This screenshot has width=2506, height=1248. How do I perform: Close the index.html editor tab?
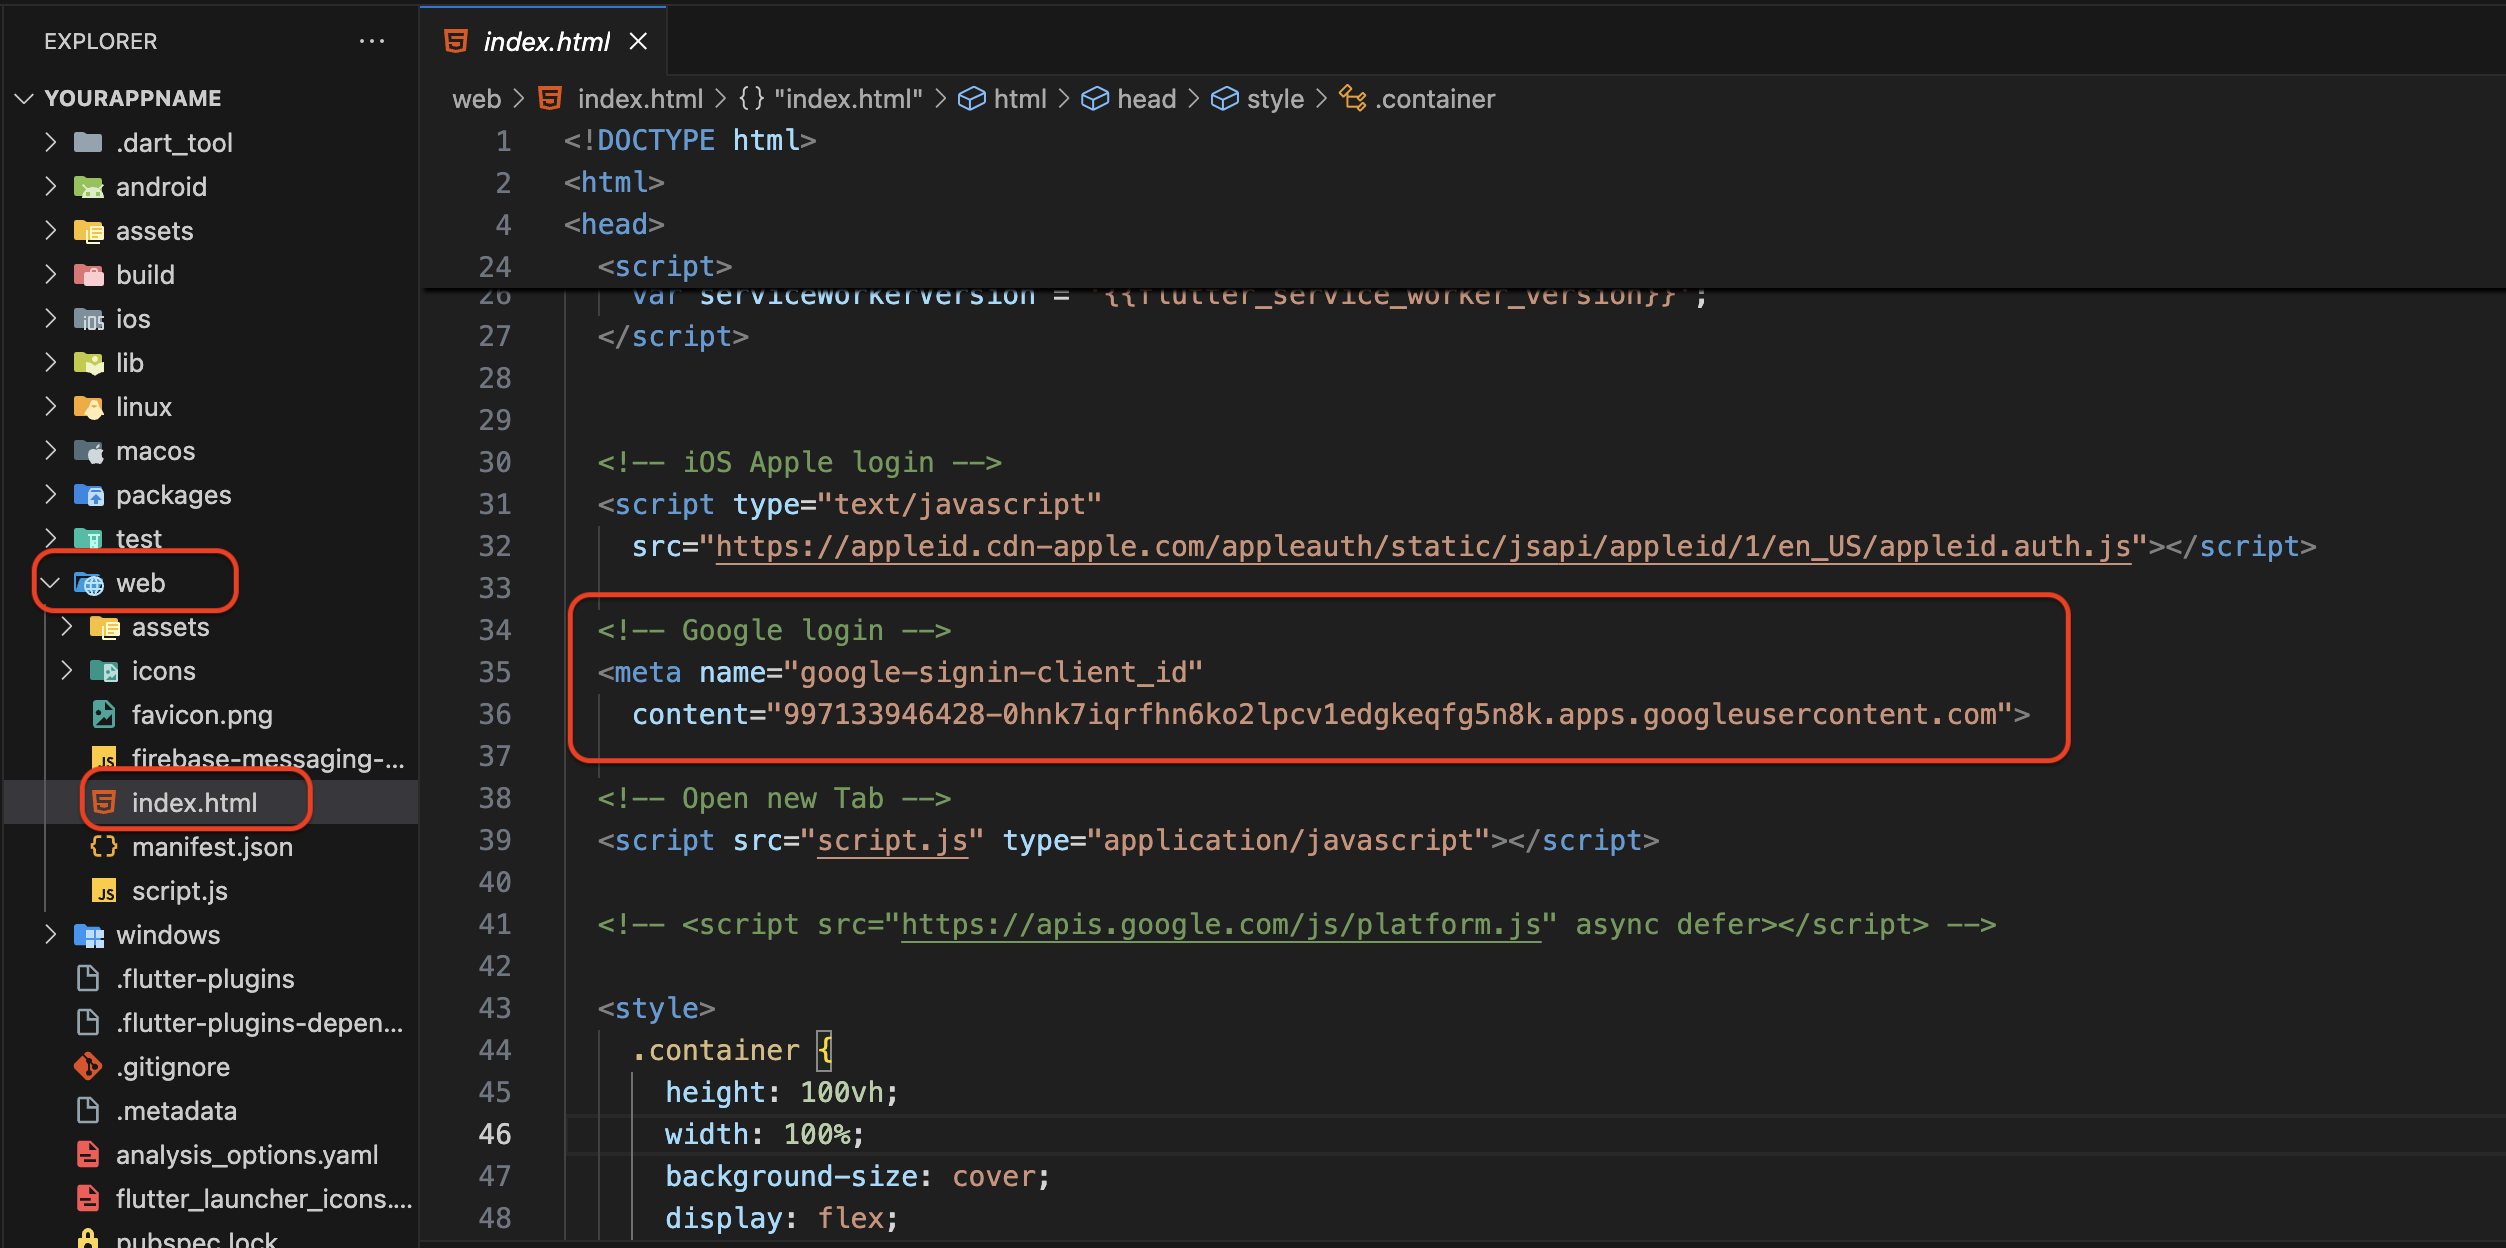[638, 41]
